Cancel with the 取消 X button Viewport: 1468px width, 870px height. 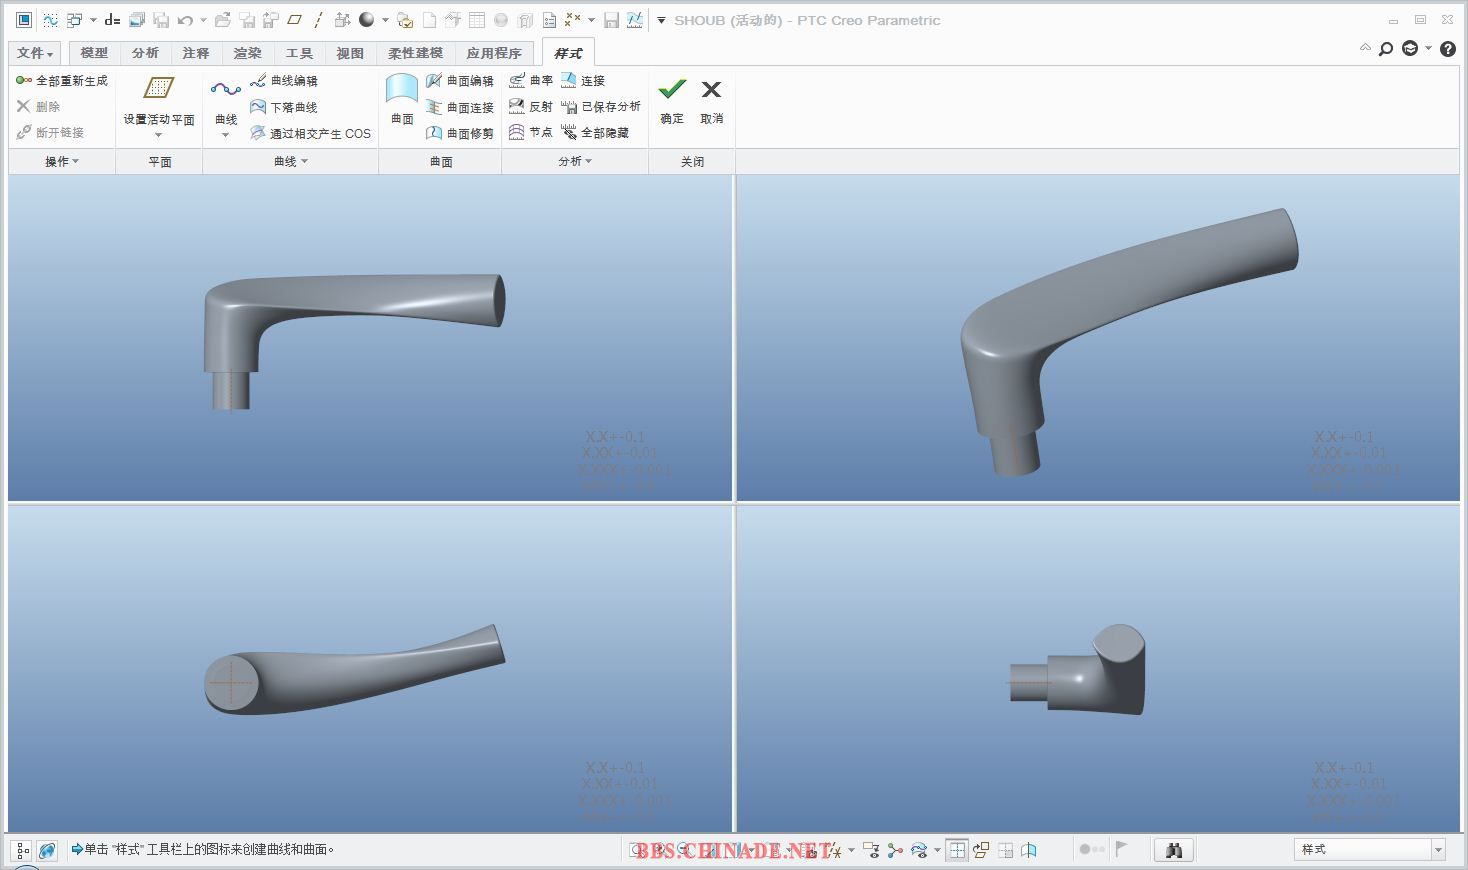click(711, 98)
